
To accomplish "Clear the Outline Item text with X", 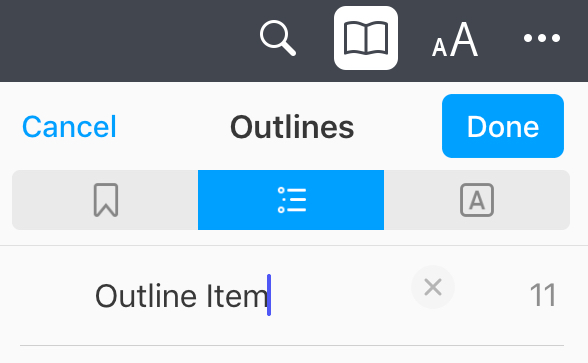I will click(433, 287).
